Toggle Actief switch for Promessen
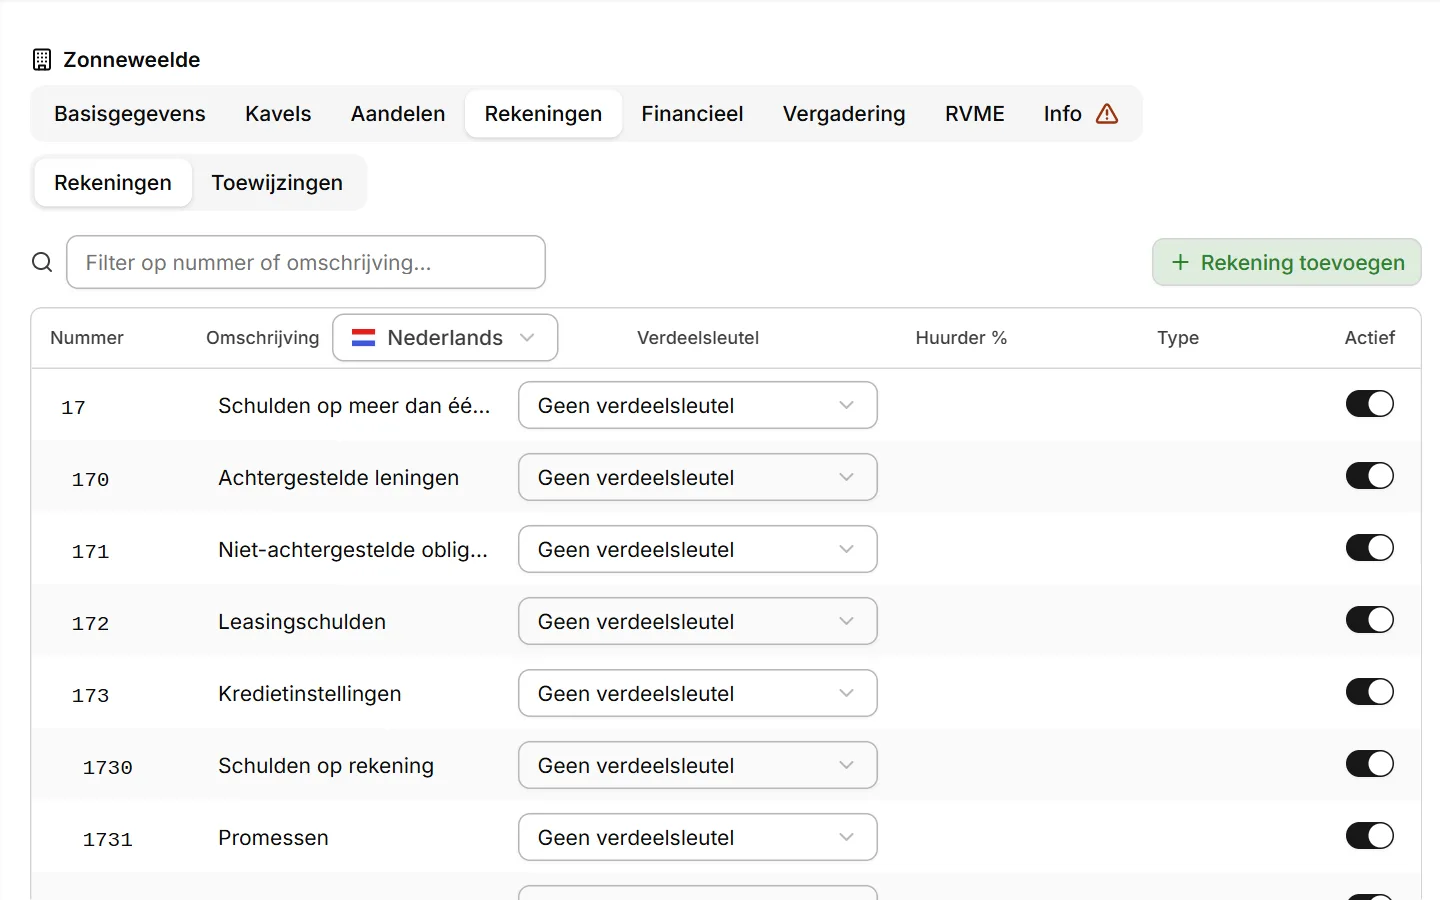Screen dimensions: 1440x900 pos(1370,836)
